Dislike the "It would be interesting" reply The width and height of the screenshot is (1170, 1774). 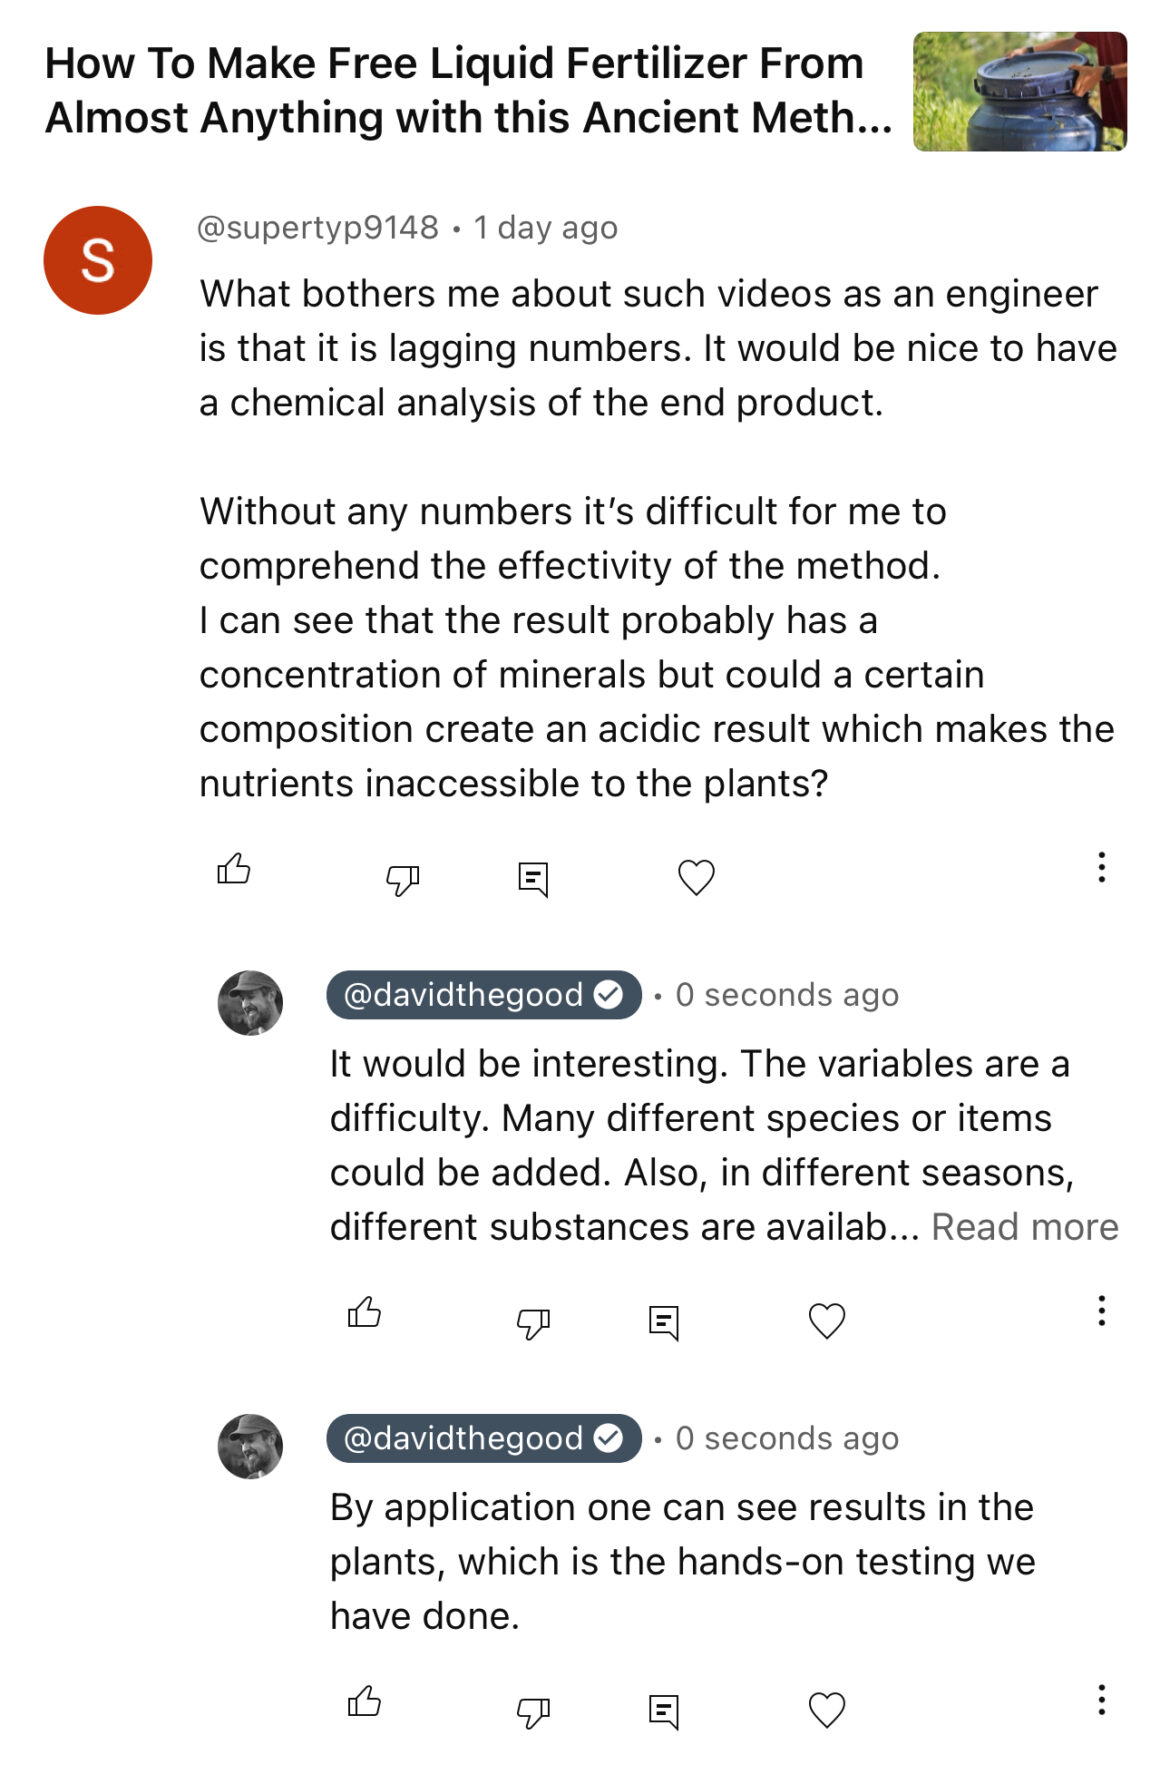pos(533,1322)
